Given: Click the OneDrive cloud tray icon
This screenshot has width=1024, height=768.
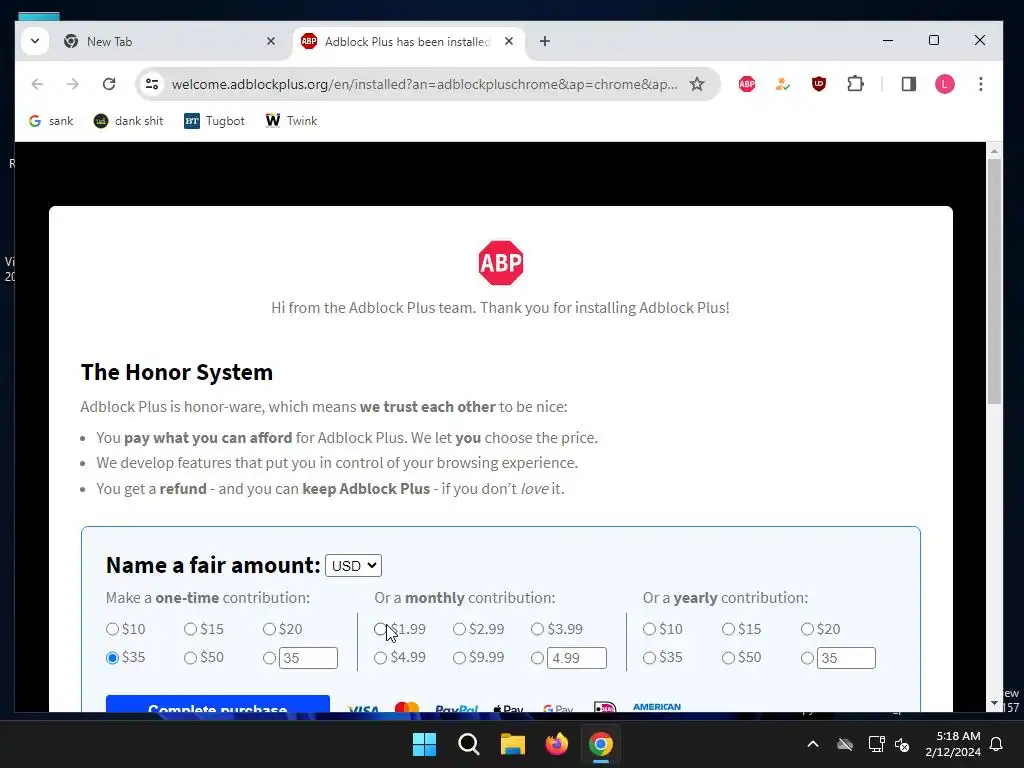Looking at the screenshot, I should (845, 744).
